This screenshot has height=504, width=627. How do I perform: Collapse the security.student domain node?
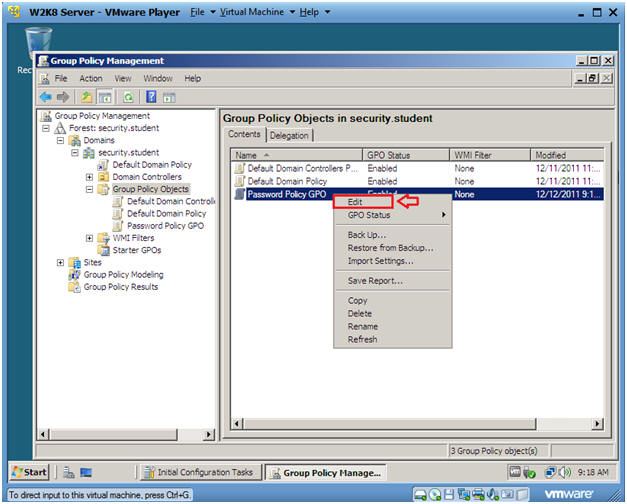75,153
